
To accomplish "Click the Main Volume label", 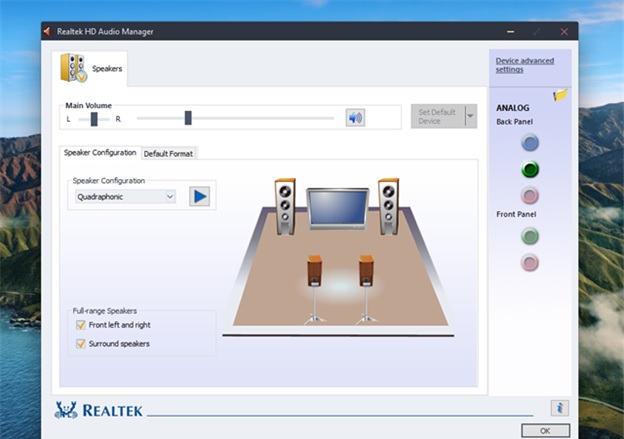I will point(88,105).
